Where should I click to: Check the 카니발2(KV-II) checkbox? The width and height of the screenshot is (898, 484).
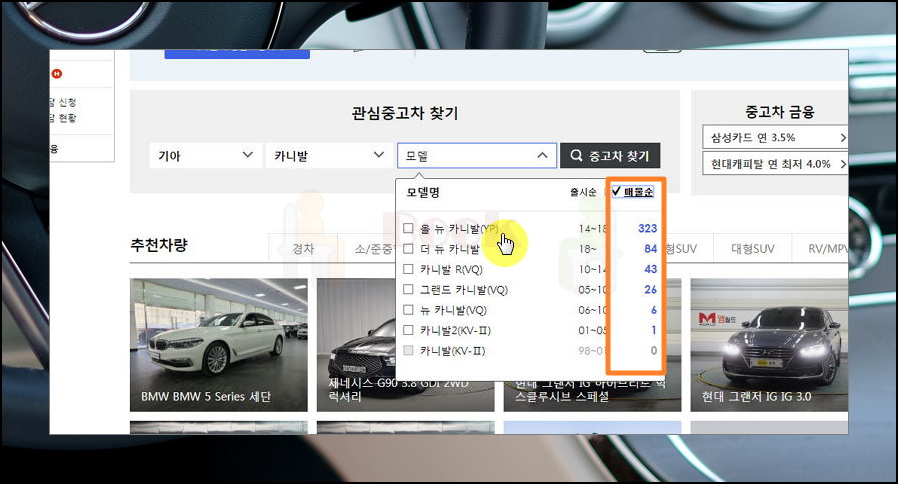click(x=408, y=330)
